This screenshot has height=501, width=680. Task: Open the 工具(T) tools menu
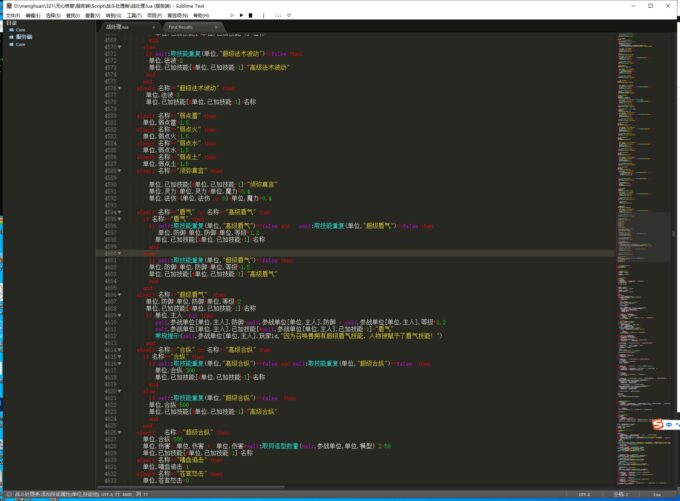point(132,16)
